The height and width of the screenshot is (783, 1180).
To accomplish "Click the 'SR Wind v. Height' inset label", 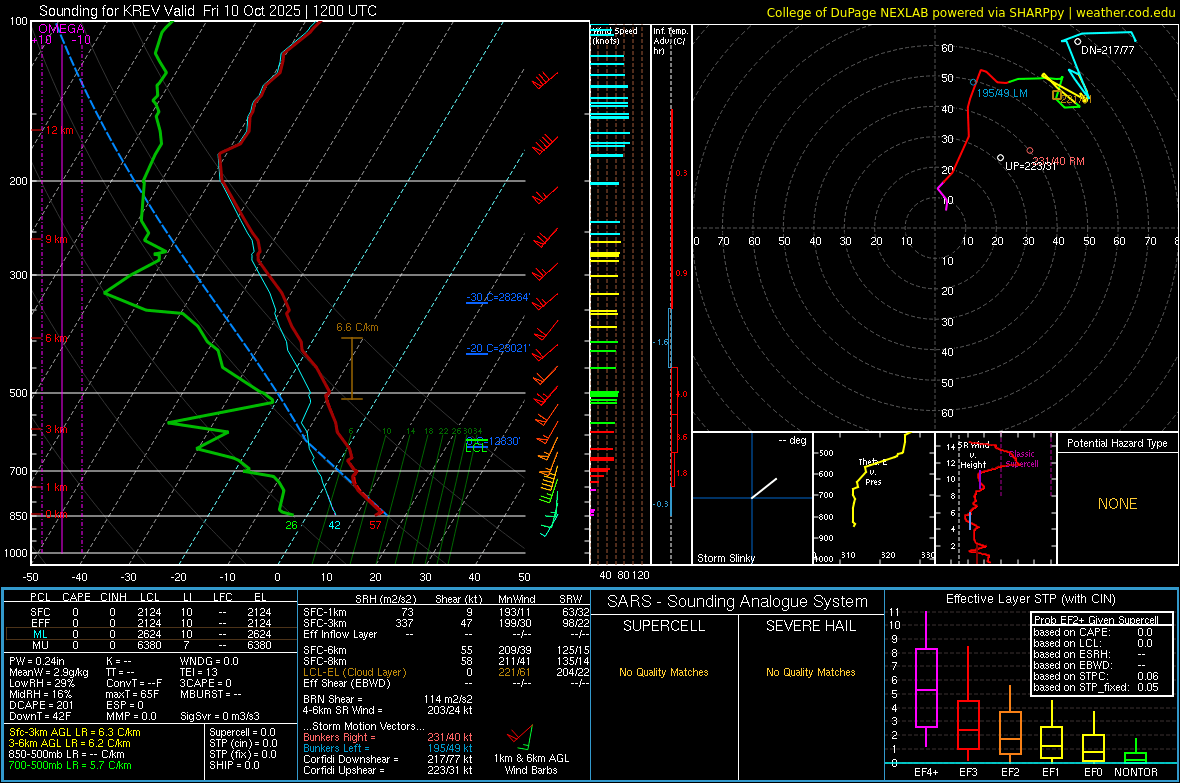I will click(974, 455).
